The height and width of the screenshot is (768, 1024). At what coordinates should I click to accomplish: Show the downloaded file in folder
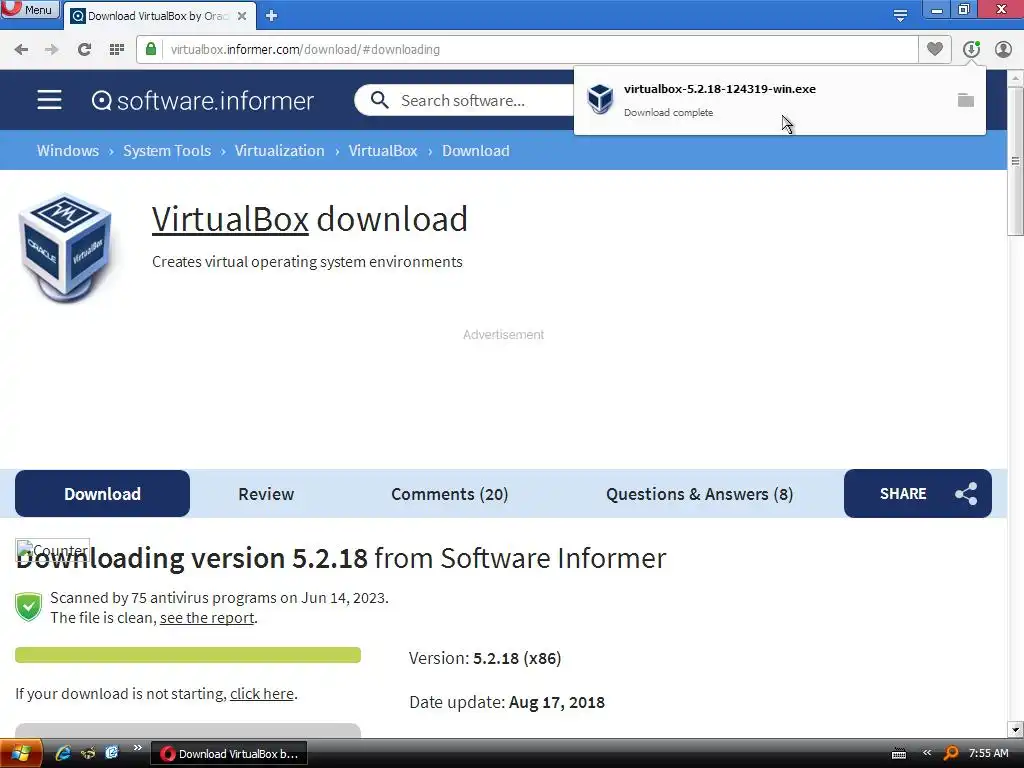pyautogui.click(x=966, y=100)
